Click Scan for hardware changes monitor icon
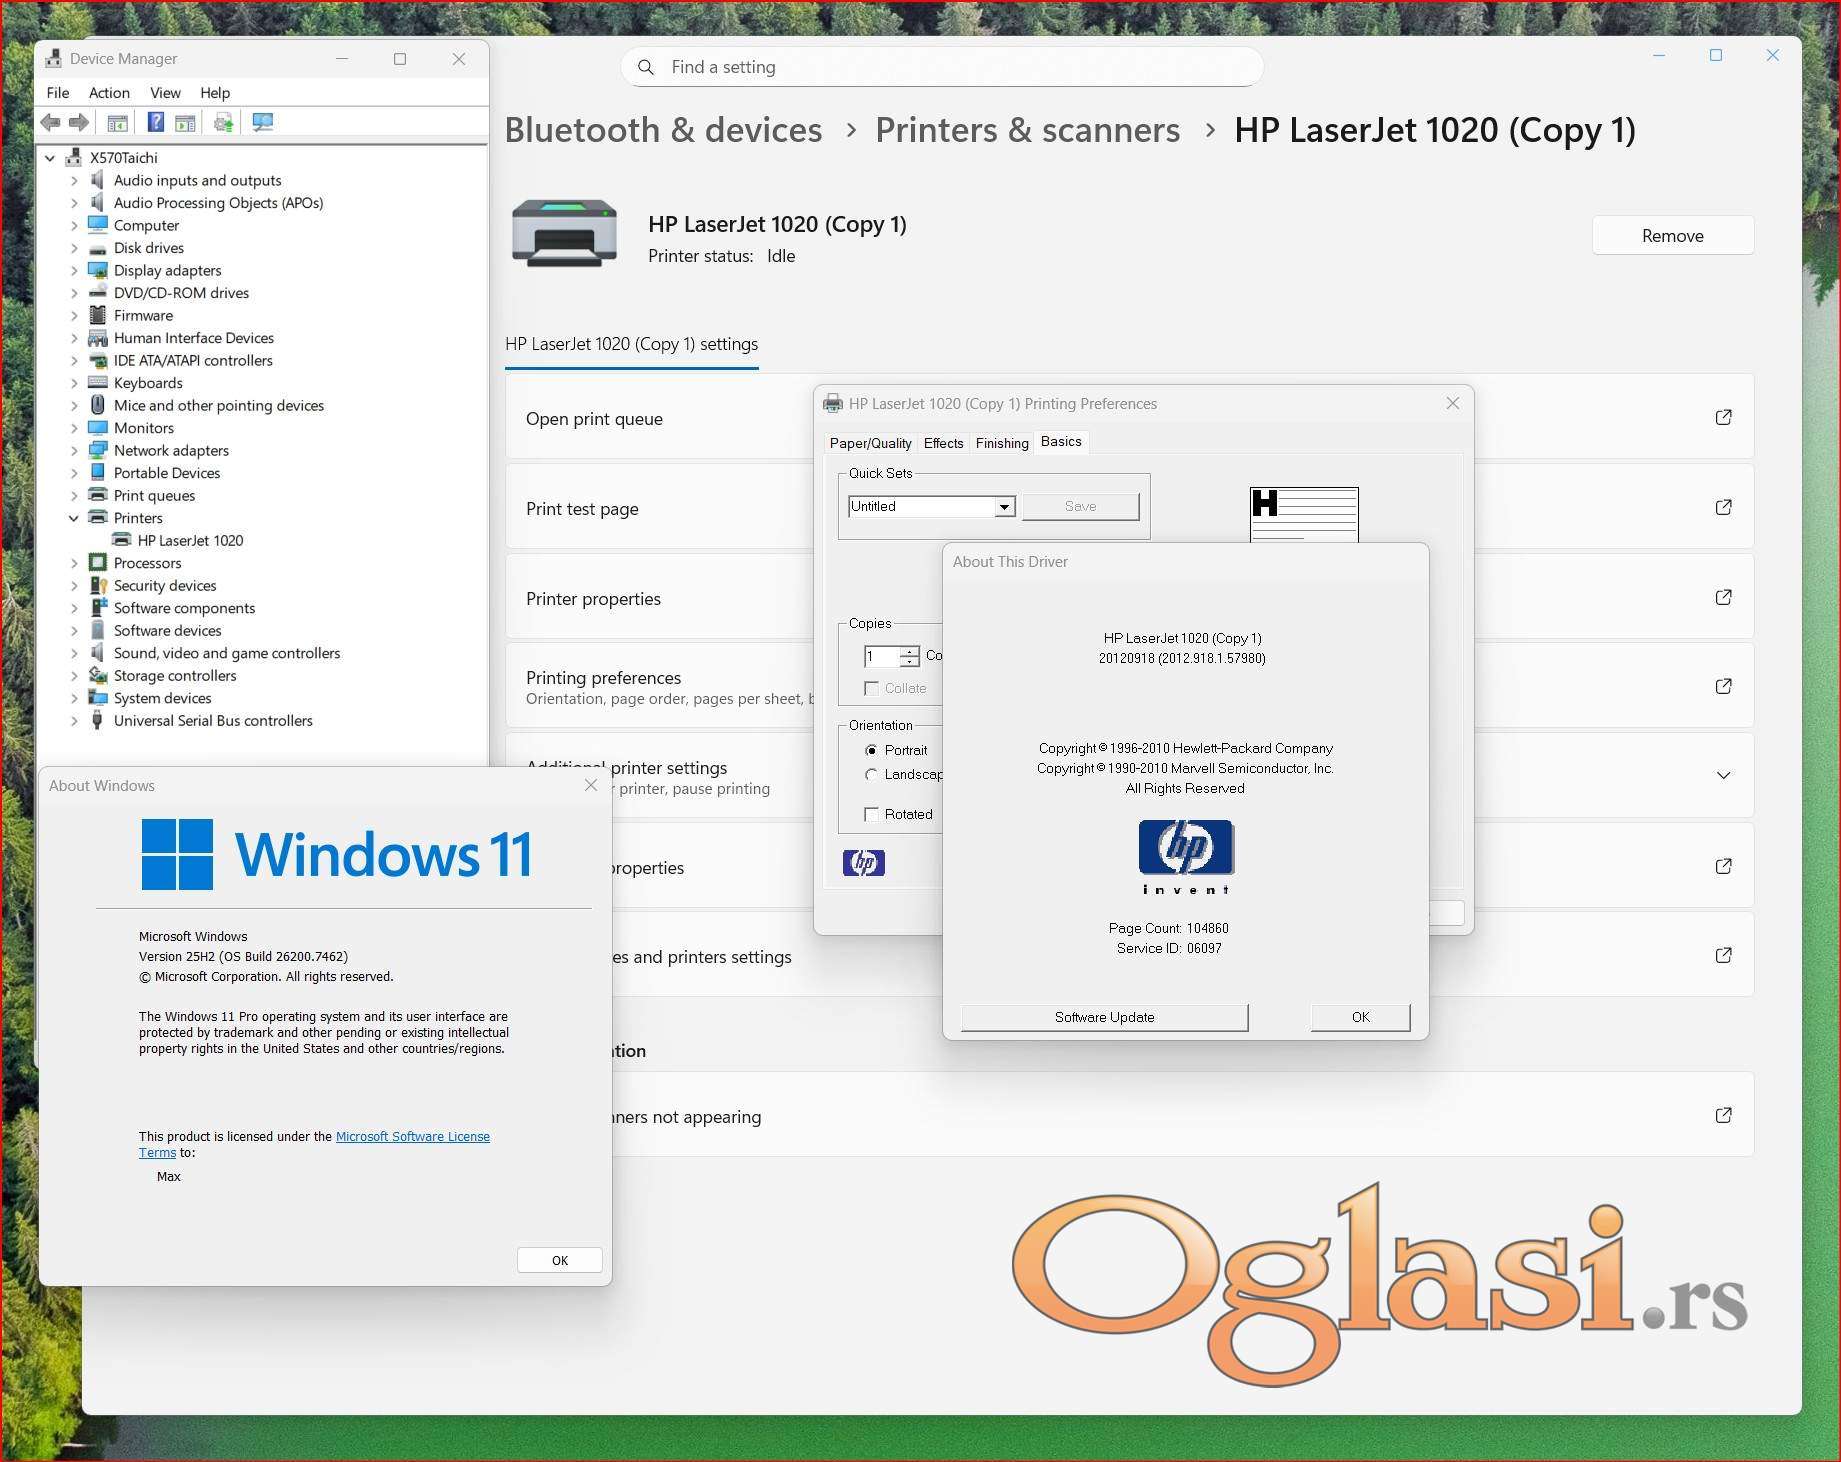The image size is (1841, 1462). 262,122
